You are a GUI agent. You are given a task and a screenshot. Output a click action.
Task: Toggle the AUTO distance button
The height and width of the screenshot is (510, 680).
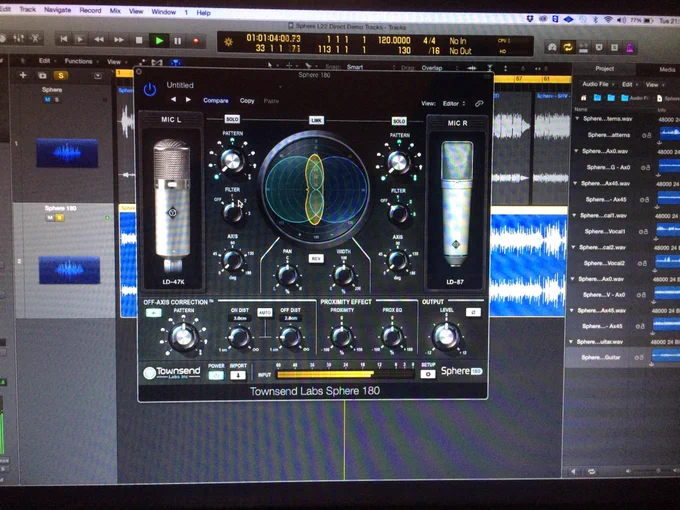tap(265, 312)
